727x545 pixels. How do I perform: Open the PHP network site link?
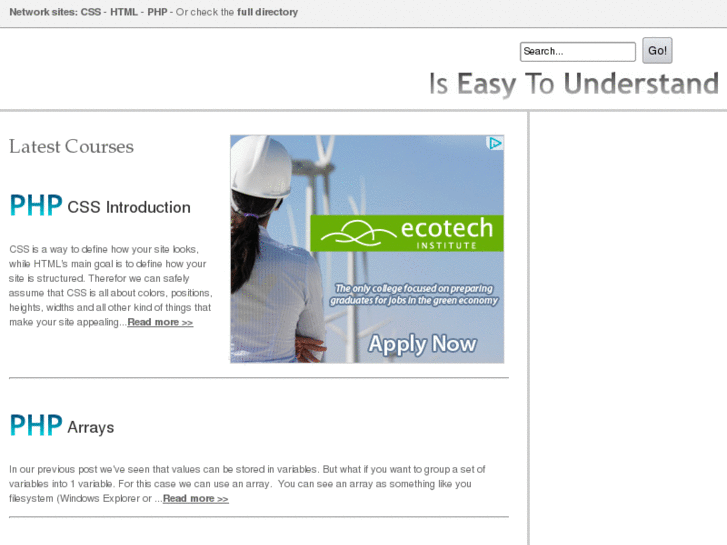pyautogui.click(x=157, y=12)
